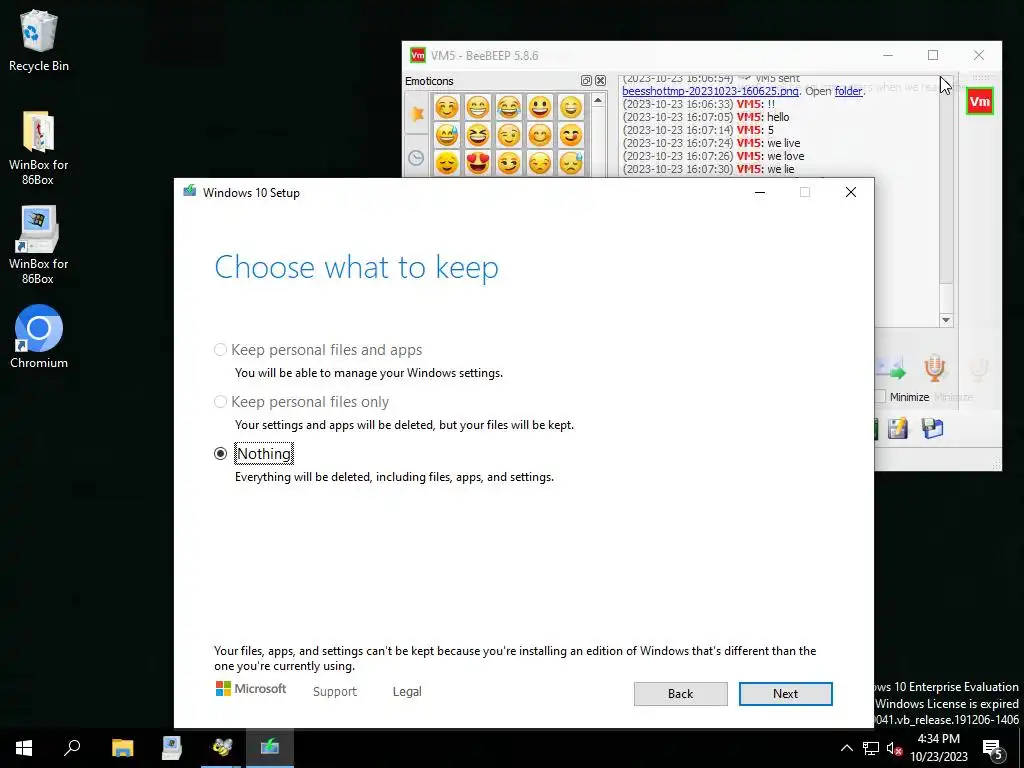1024x768 pixels.
Task: Choose the tongue-out yum emoticon in BeeBEEP
Action: pos(571,135)
